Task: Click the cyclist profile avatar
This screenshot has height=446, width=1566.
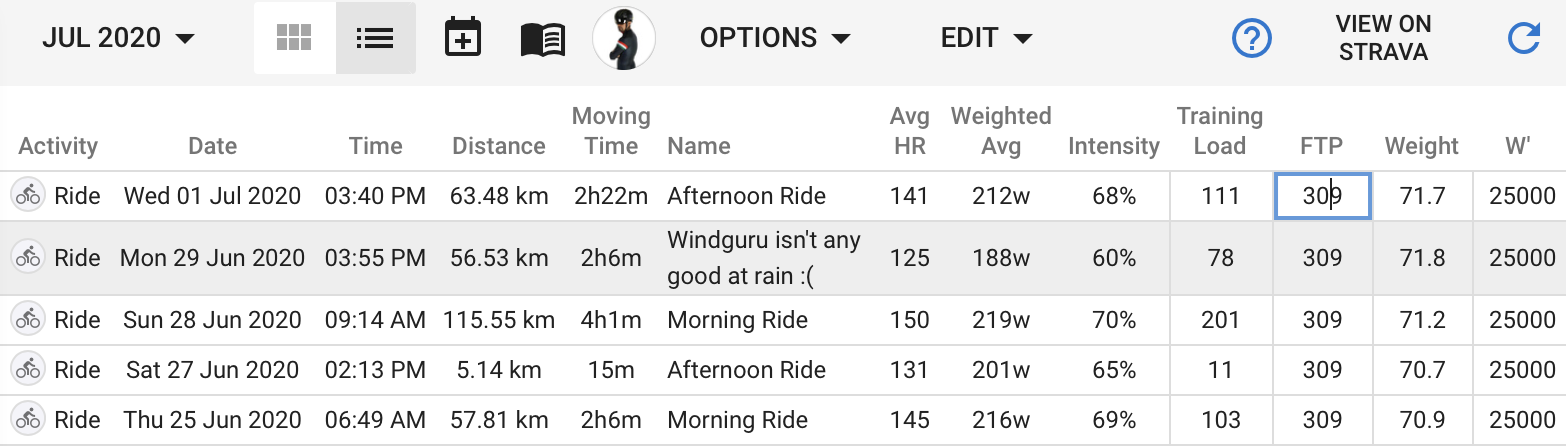Action: [x=624, y=38]
